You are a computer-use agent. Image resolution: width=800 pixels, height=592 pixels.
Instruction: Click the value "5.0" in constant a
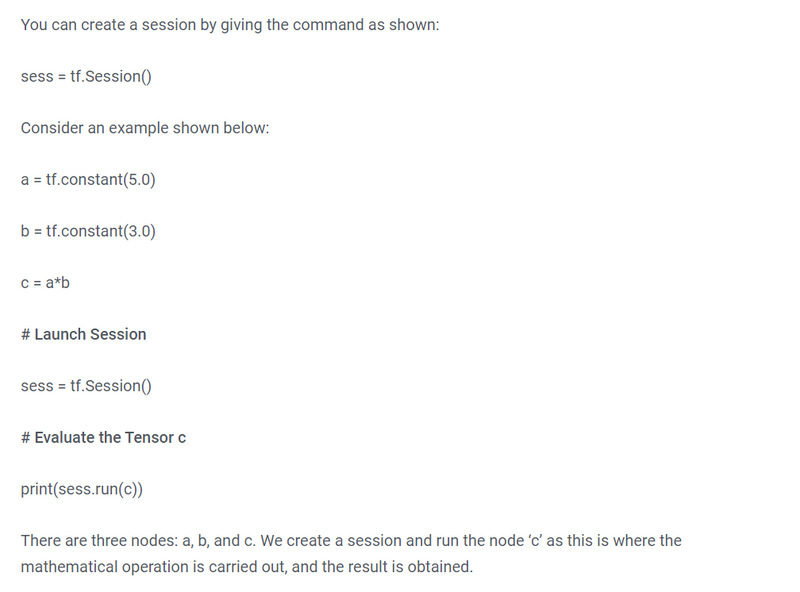pyautogui.click(x=139, y=179)
